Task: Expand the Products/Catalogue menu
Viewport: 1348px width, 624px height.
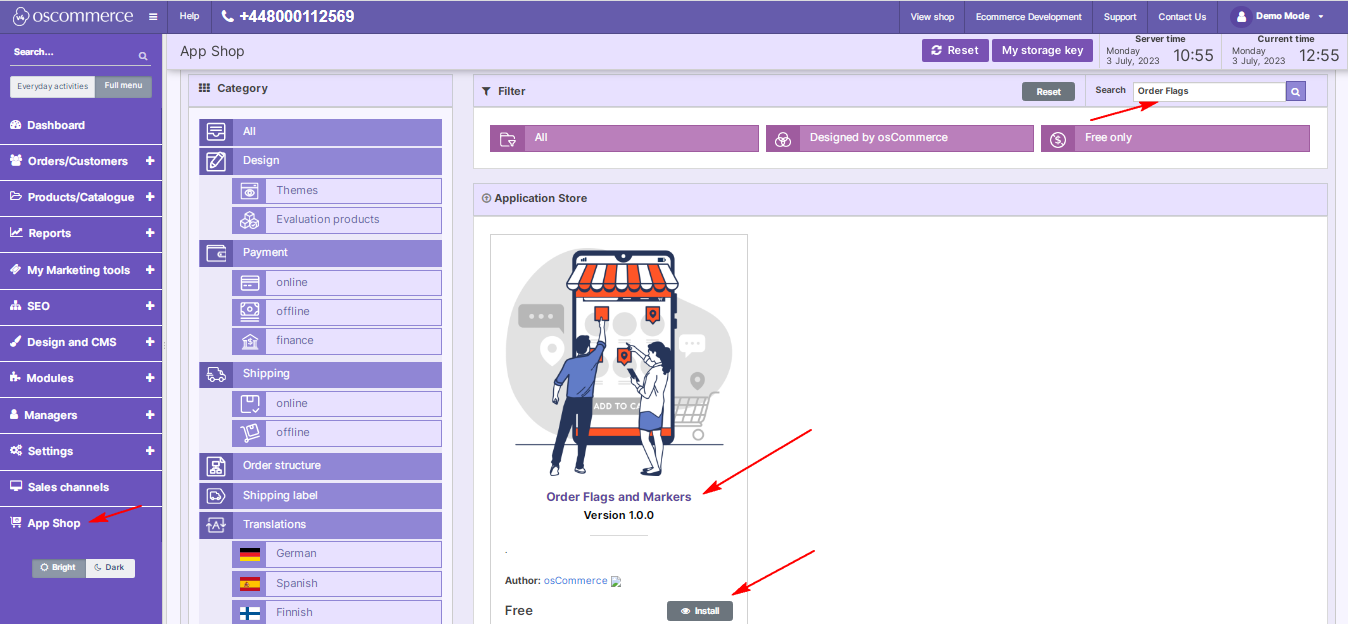Action: [x=150, y=197]
